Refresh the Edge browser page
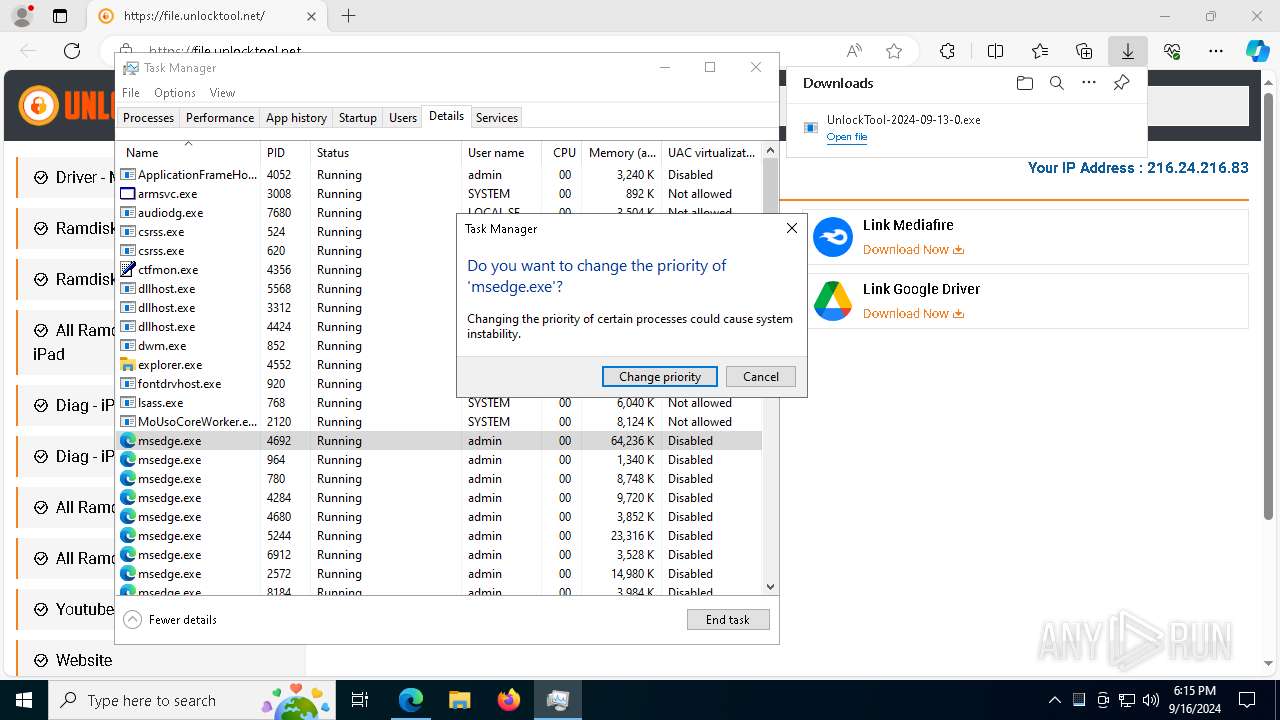 click(72, 51)
